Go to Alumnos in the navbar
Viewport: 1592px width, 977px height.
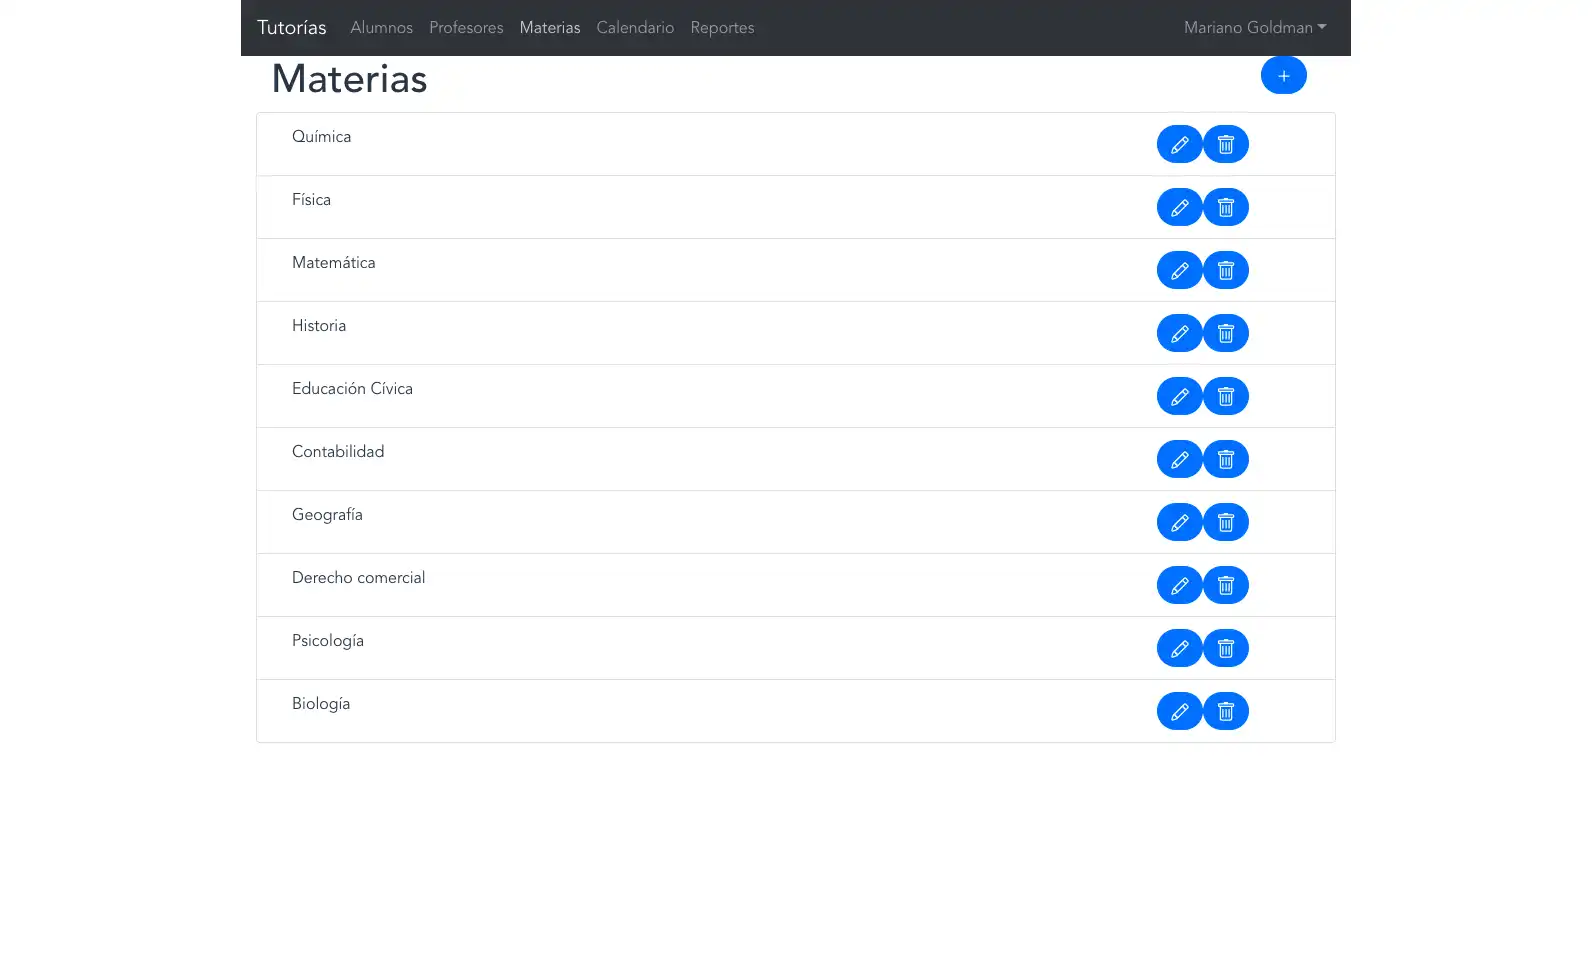381,28
